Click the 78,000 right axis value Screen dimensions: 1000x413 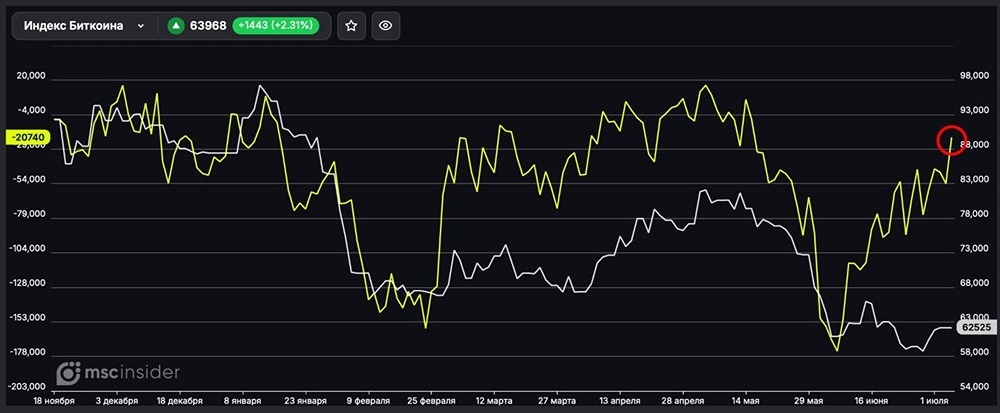[974, 215]
